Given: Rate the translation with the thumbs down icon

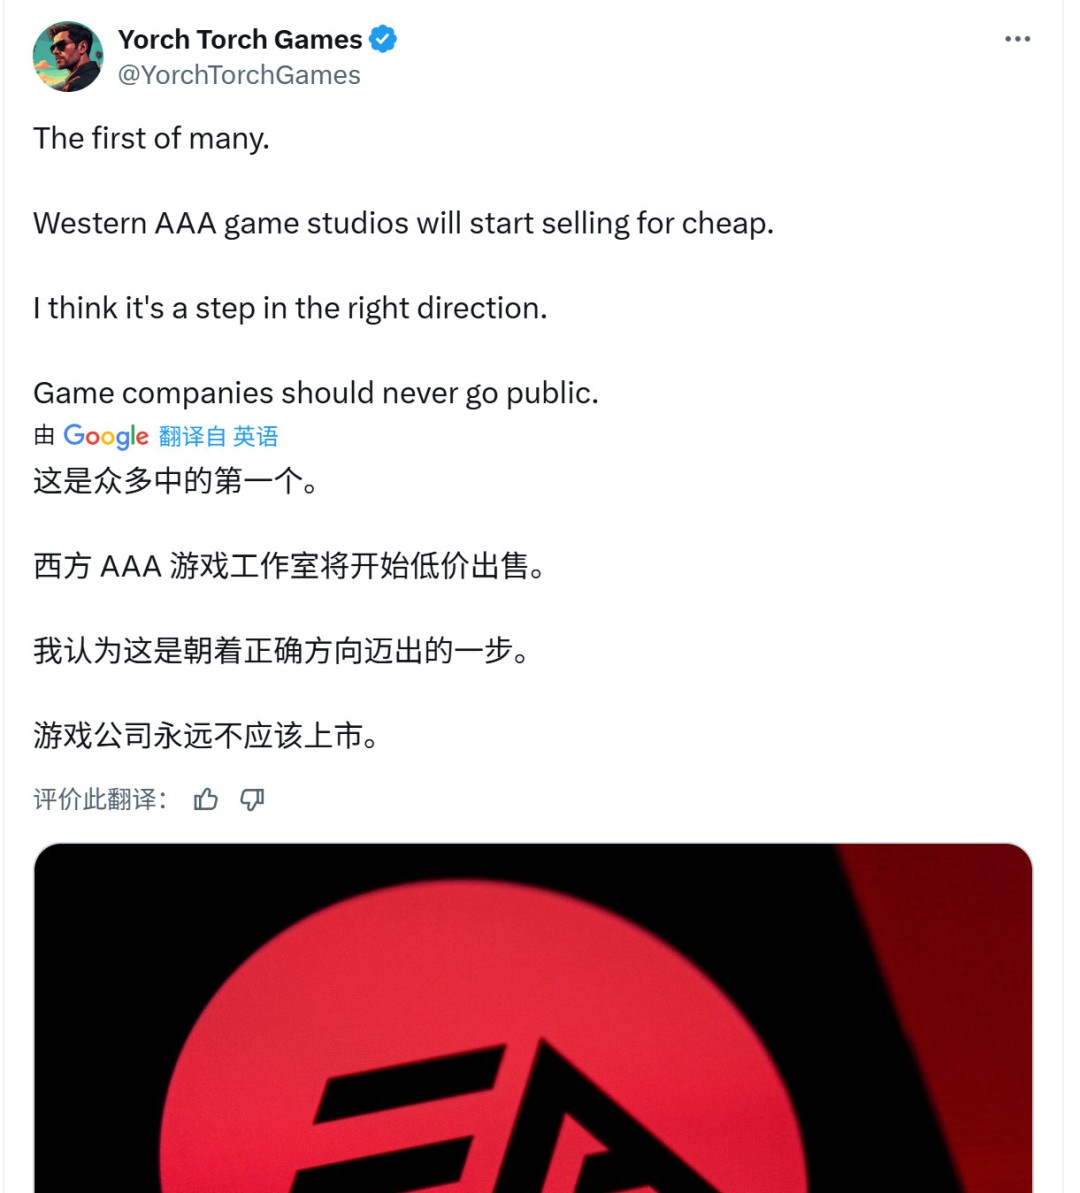Looking at the screenshot, I should coord(251,799).
